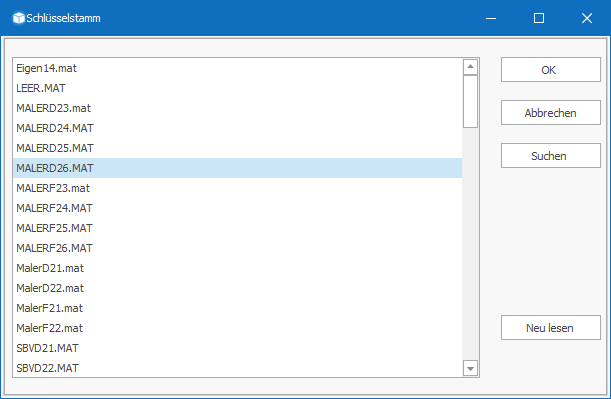Choose MALERF26.MAT entry

[x=238, y=248]
